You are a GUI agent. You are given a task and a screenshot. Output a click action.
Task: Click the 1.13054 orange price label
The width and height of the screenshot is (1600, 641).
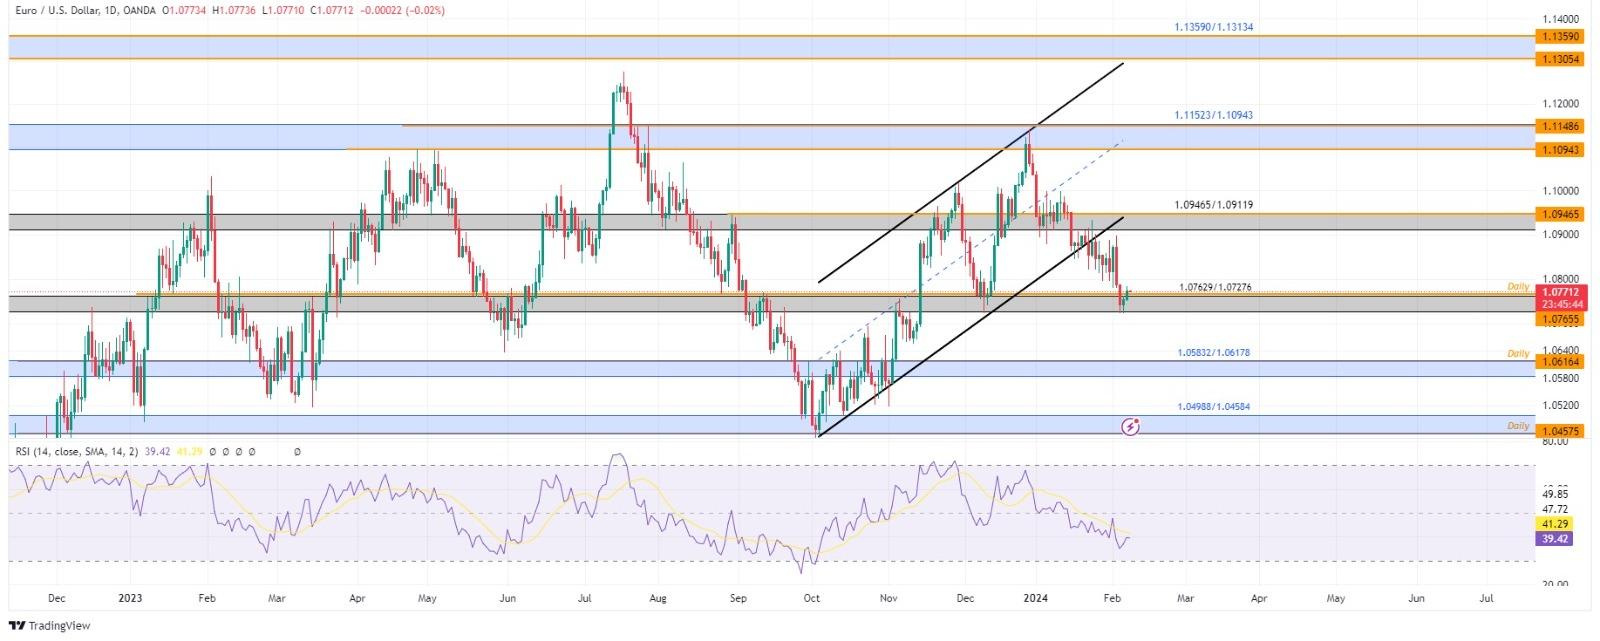[1561, 59]
